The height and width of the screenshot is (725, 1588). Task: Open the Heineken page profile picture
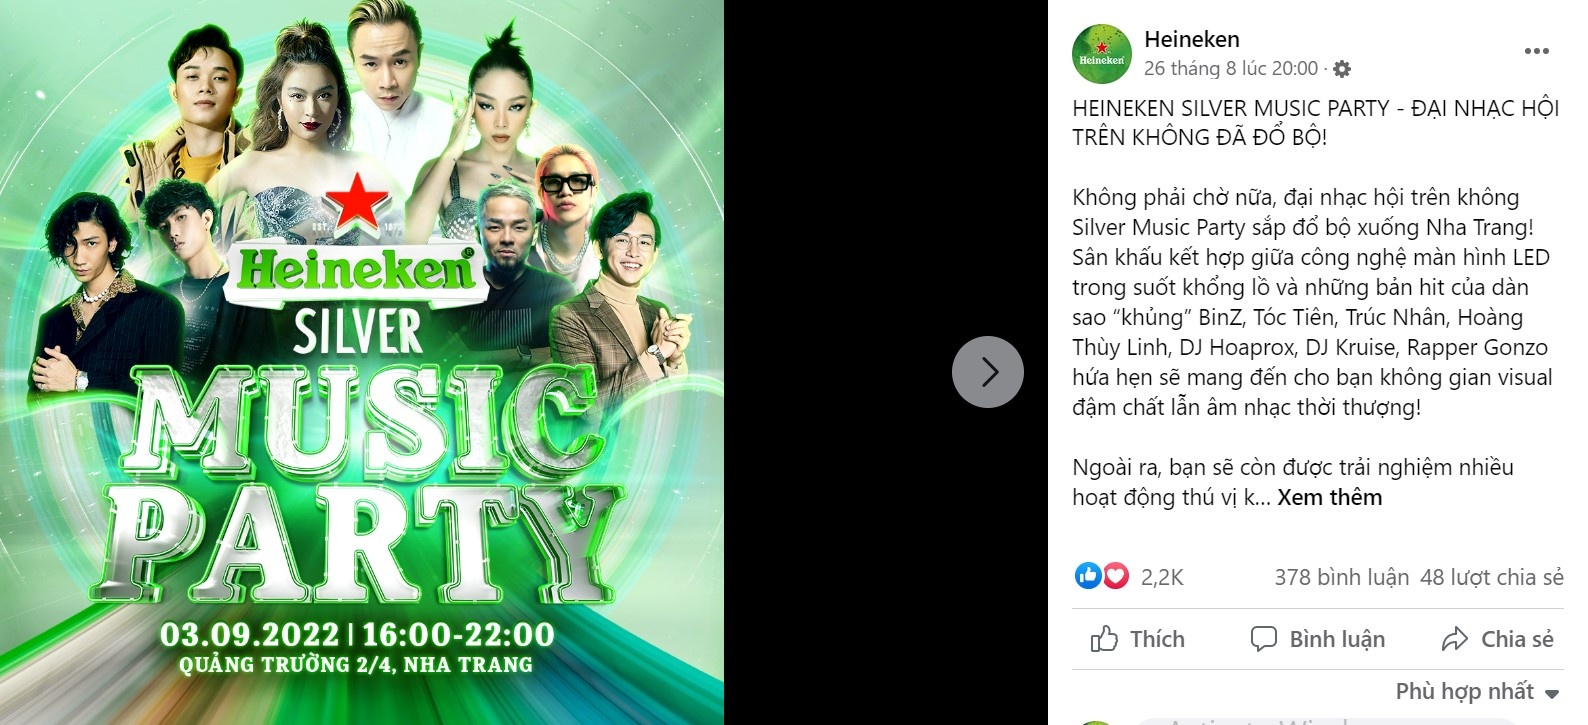coord(1101,53)
